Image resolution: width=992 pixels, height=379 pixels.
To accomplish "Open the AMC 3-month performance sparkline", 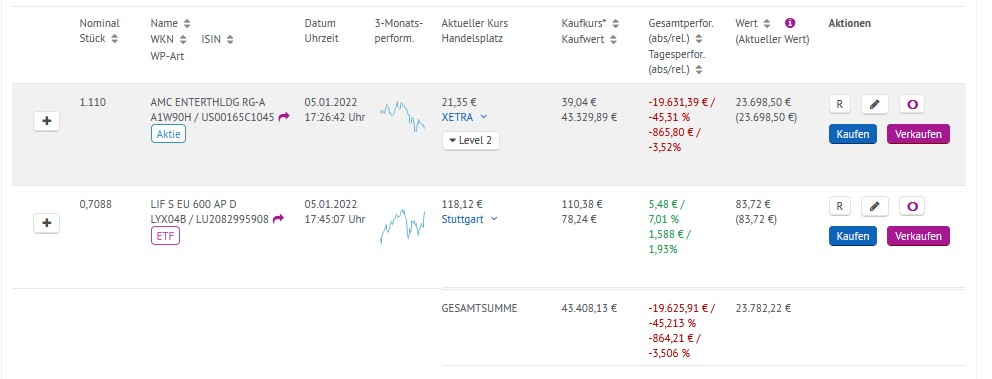I will (x=402, y=116).
